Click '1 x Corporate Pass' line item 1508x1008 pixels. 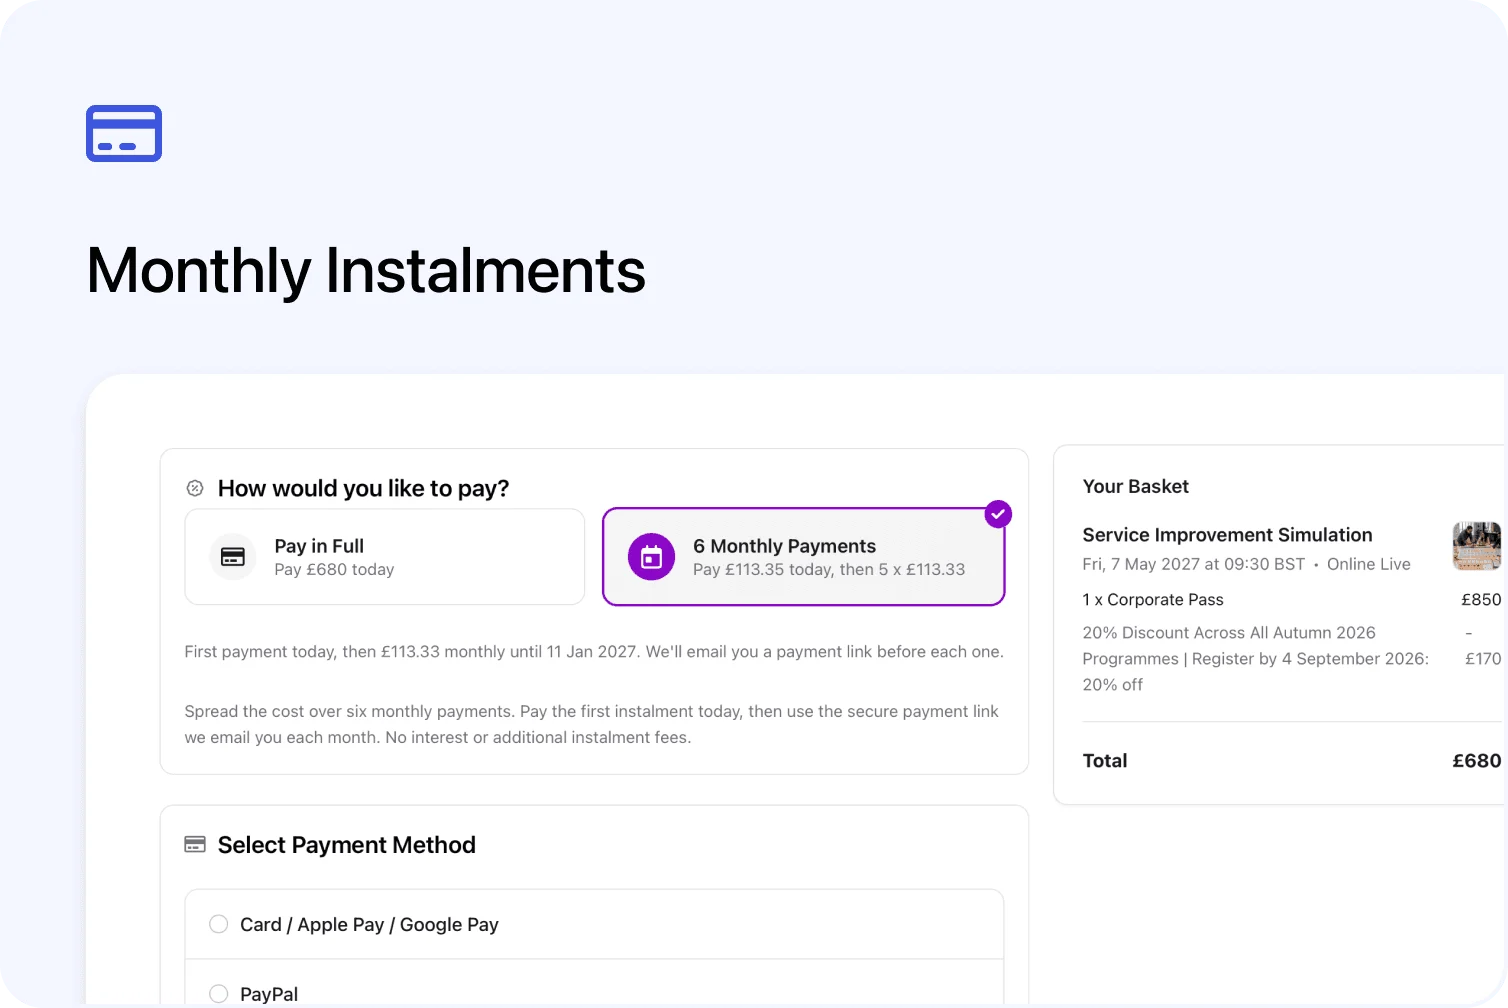pyautogui.click(x=1153, y=600)
